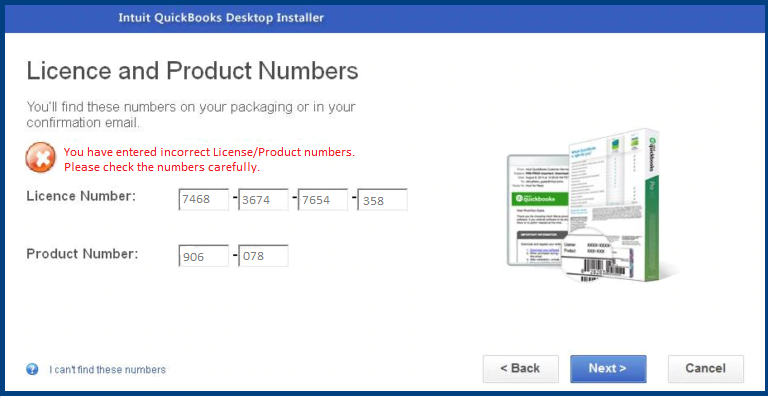Click the "Intuit QuickBooks Desktop Installer" title
The image size is (768, 398).
[x=221, y=18]
